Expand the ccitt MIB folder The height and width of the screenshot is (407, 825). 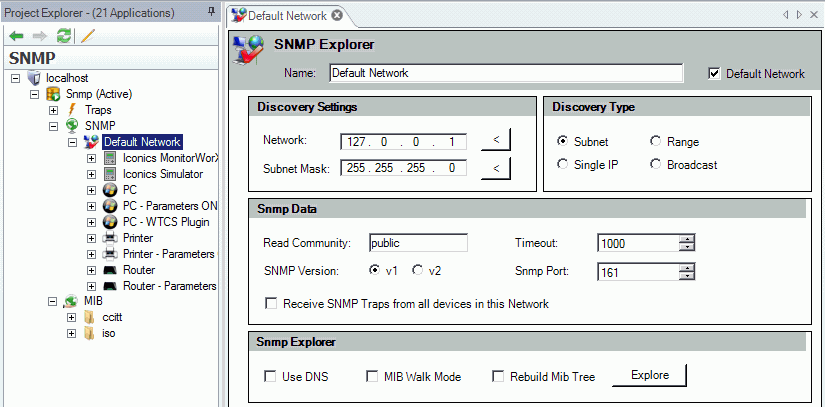[x=72, y=318]
